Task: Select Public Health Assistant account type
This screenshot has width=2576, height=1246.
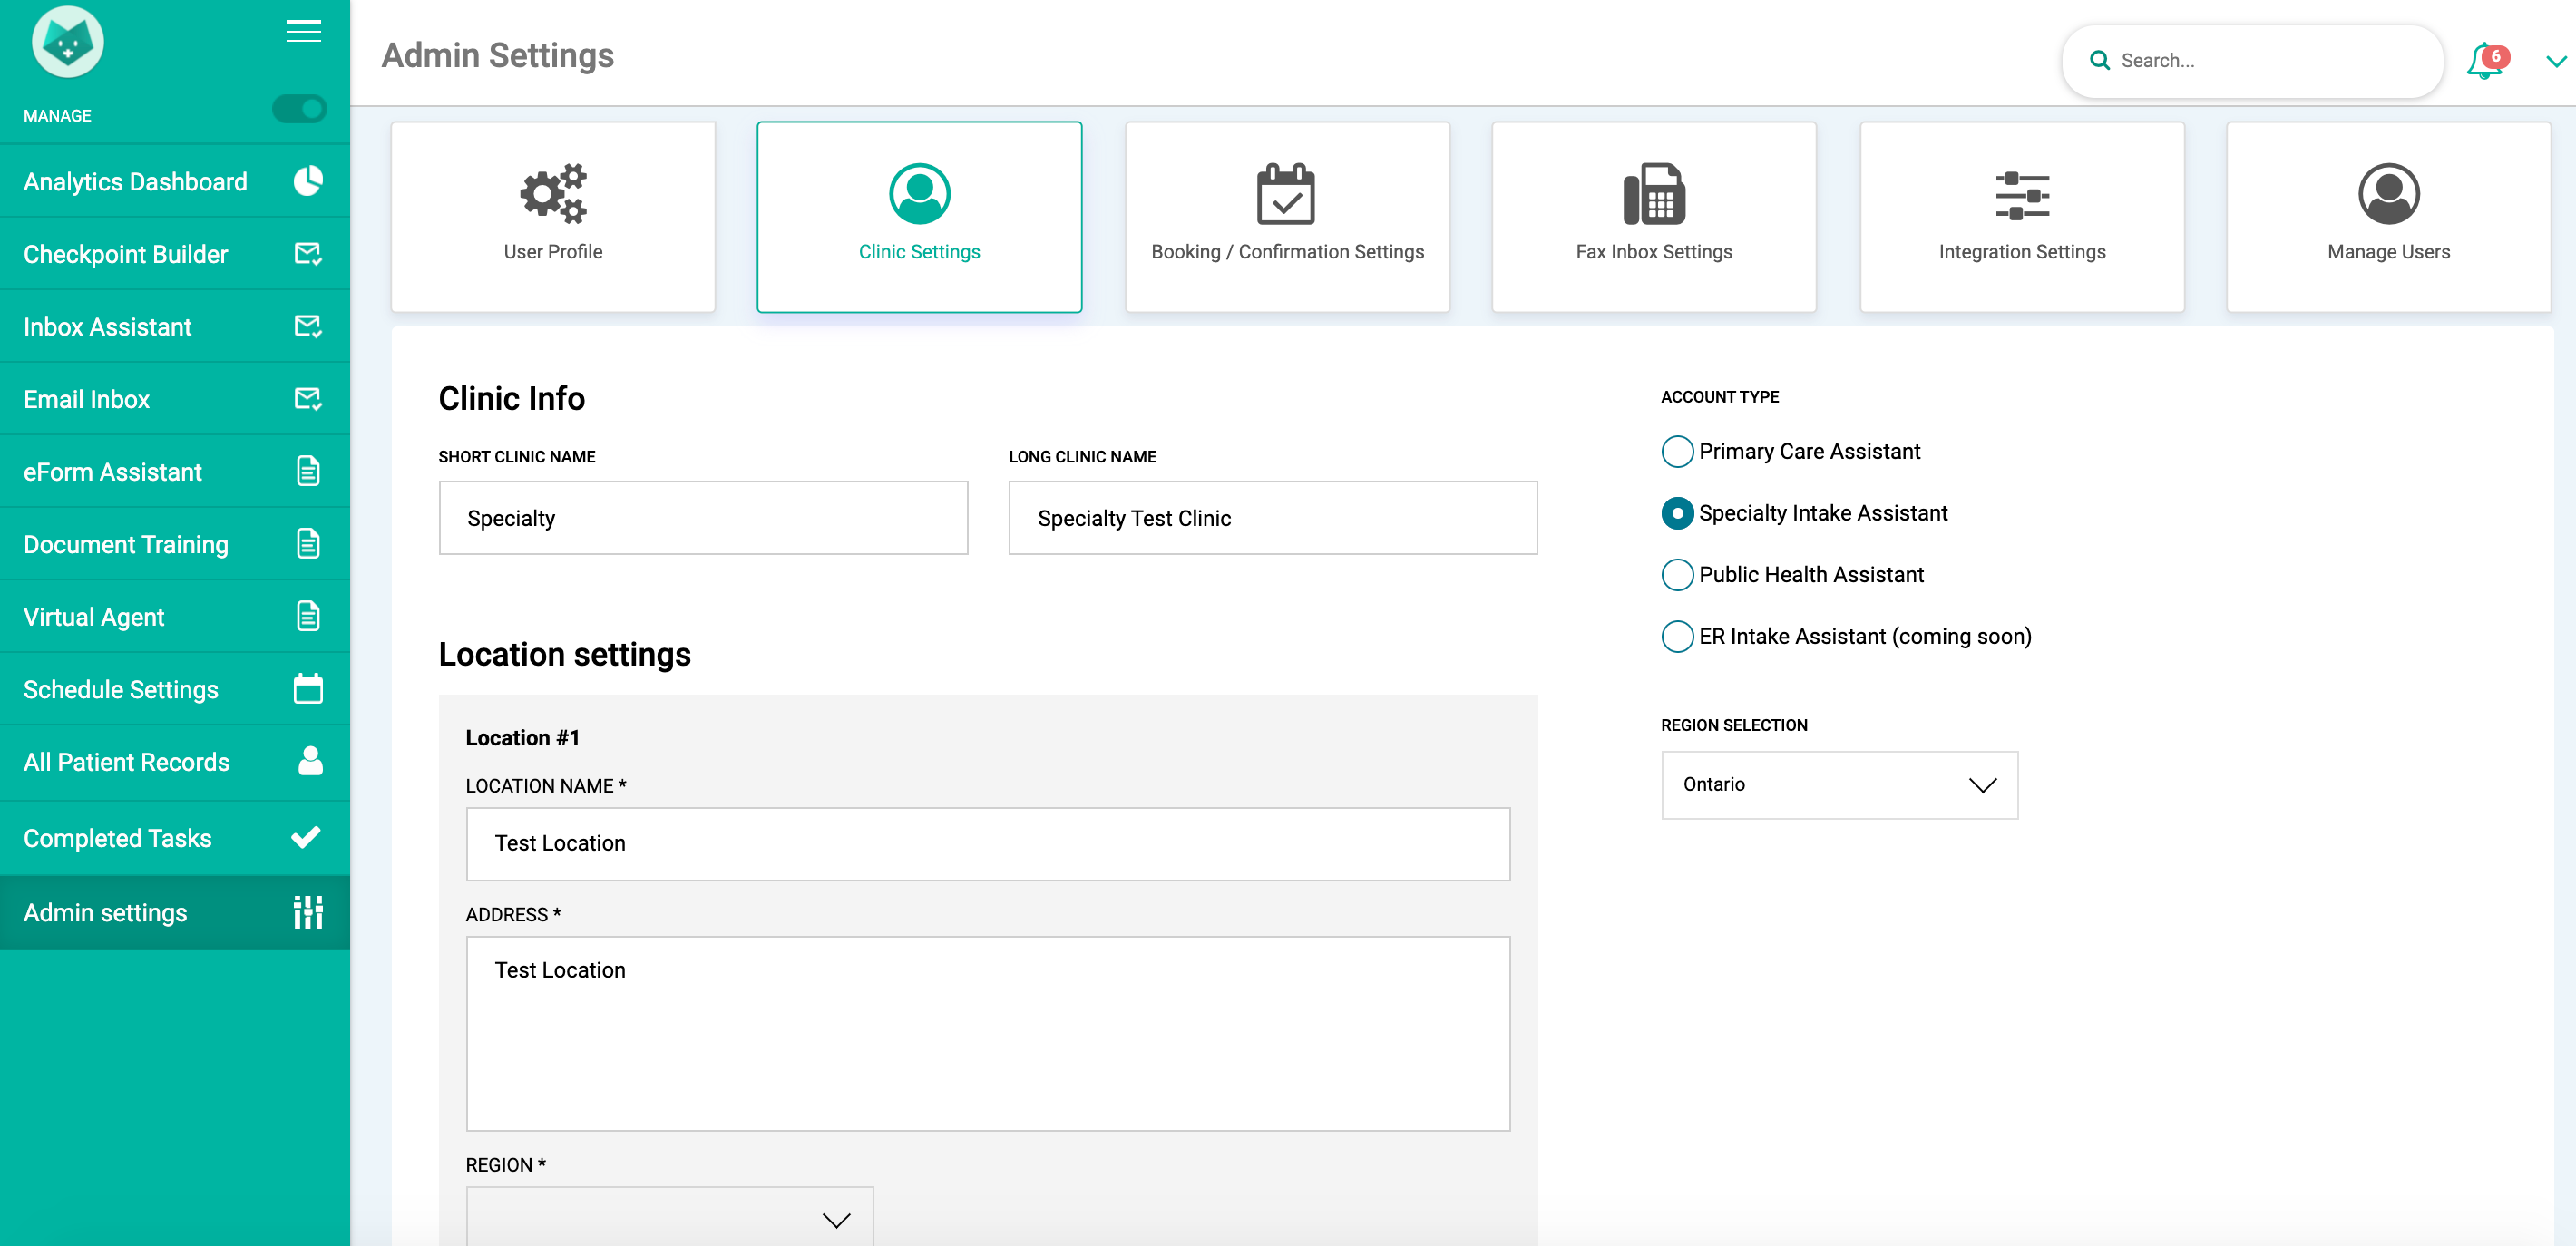Action: click(1677, 574)
